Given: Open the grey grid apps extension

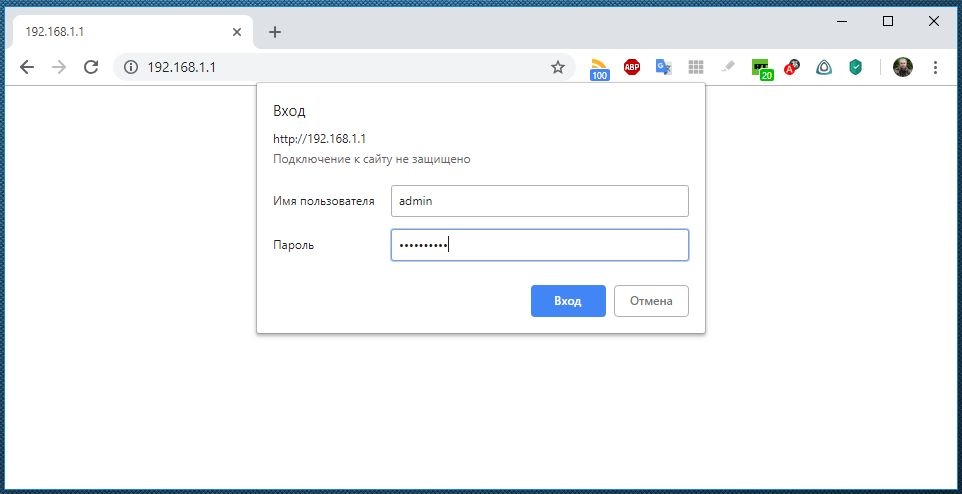Looking at the screenshot, I should (x=696, y=67).
